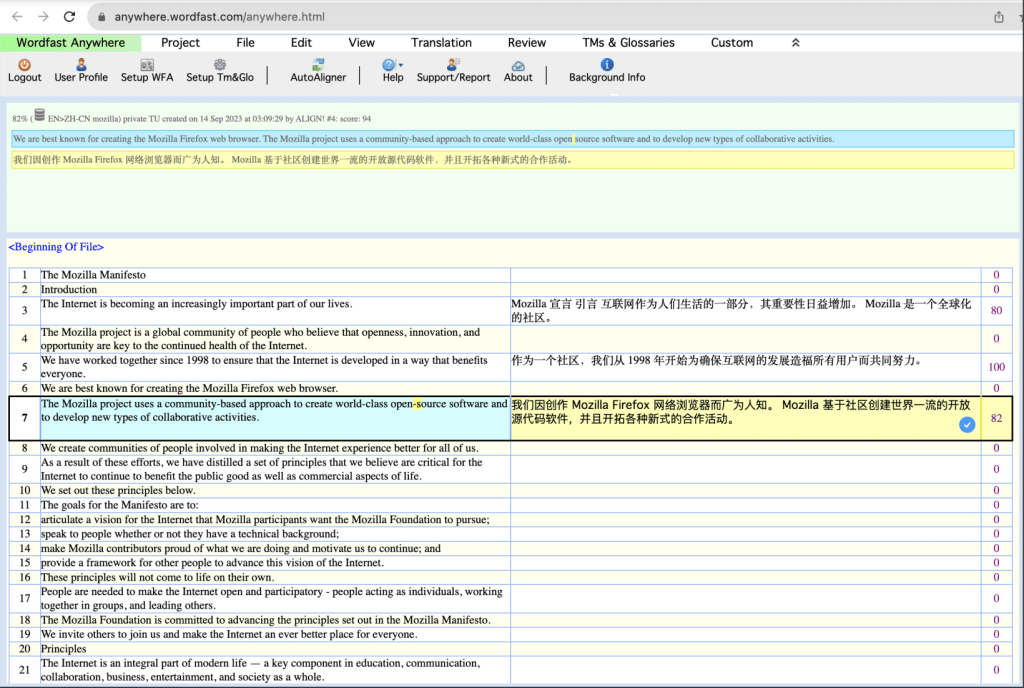Click the blue checkmark in segment 7
The height and width of the screenshot is (688, 1024).
967,425
